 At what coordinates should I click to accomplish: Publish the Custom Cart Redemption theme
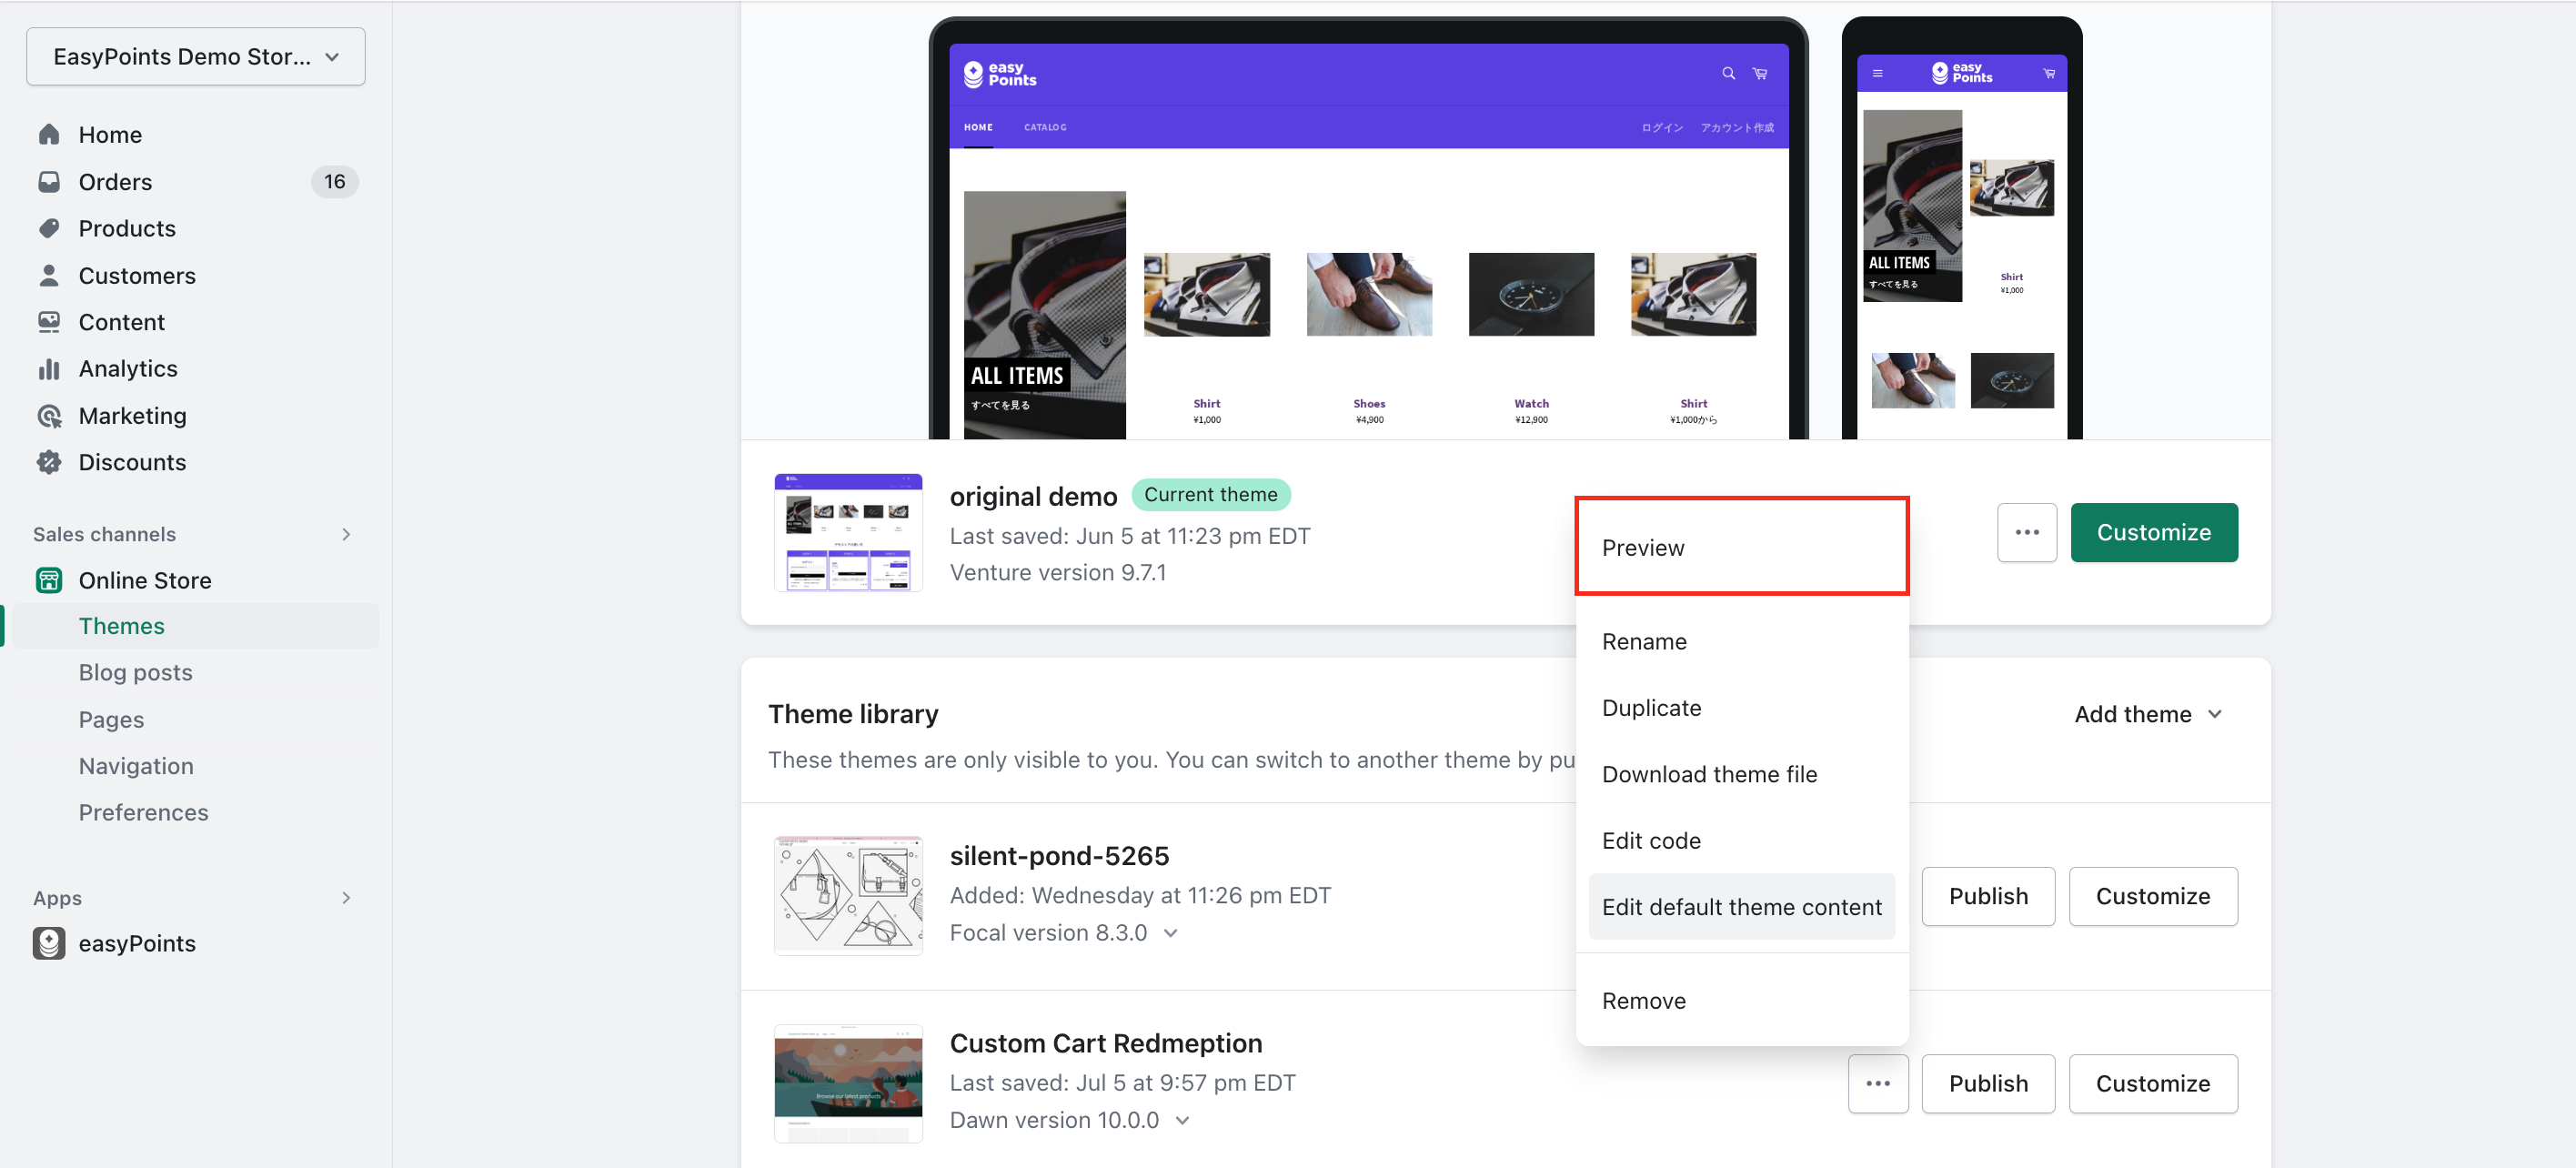coord(1987,1083)
